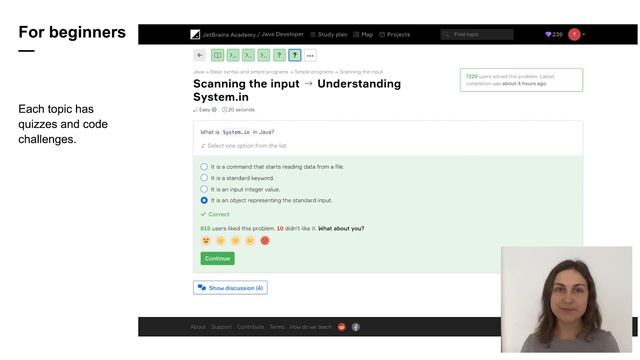Open the Projects menu item
The width and height of the screenshot is (640, 360).
point(395,35)
